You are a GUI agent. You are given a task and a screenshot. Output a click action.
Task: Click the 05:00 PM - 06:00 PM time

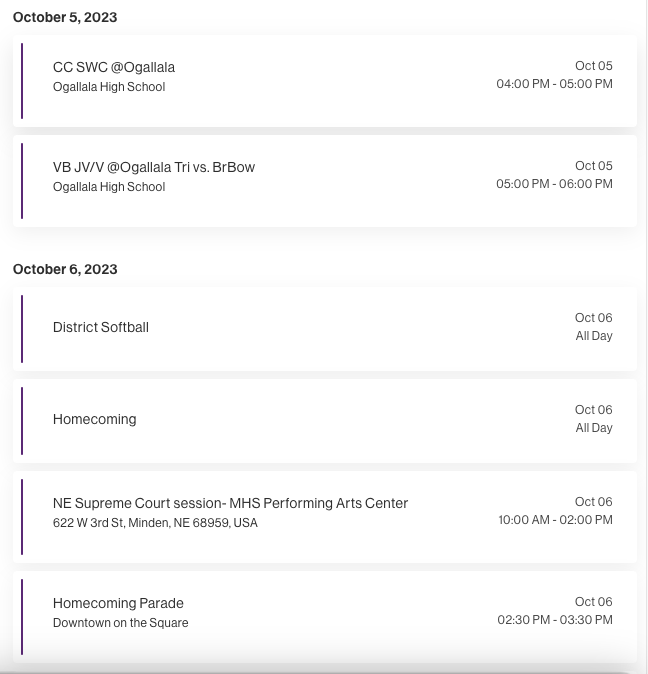[x=554, y=184]
